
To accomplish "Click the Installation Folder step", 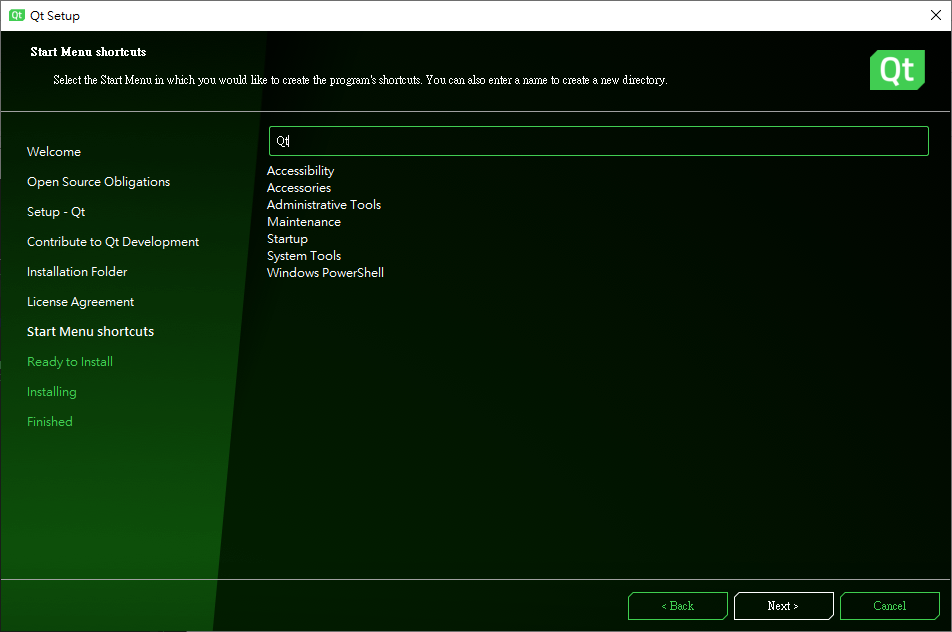I will click(77, 271).
